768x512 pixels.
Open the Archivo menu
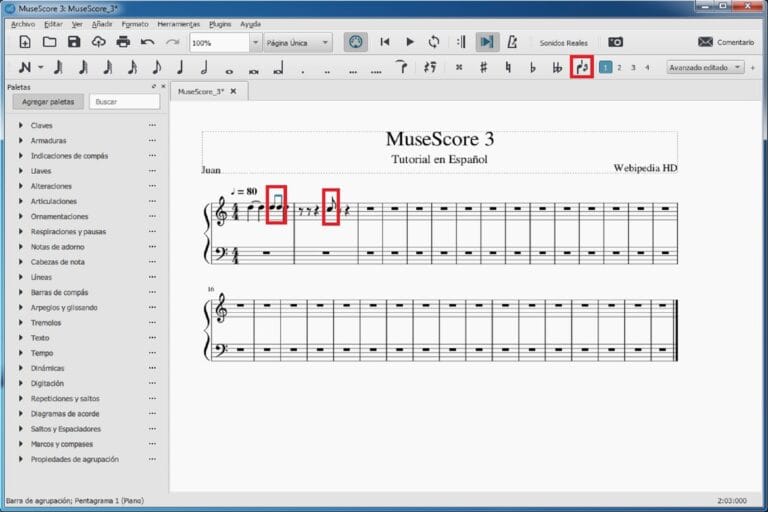[x=23, y=24]
